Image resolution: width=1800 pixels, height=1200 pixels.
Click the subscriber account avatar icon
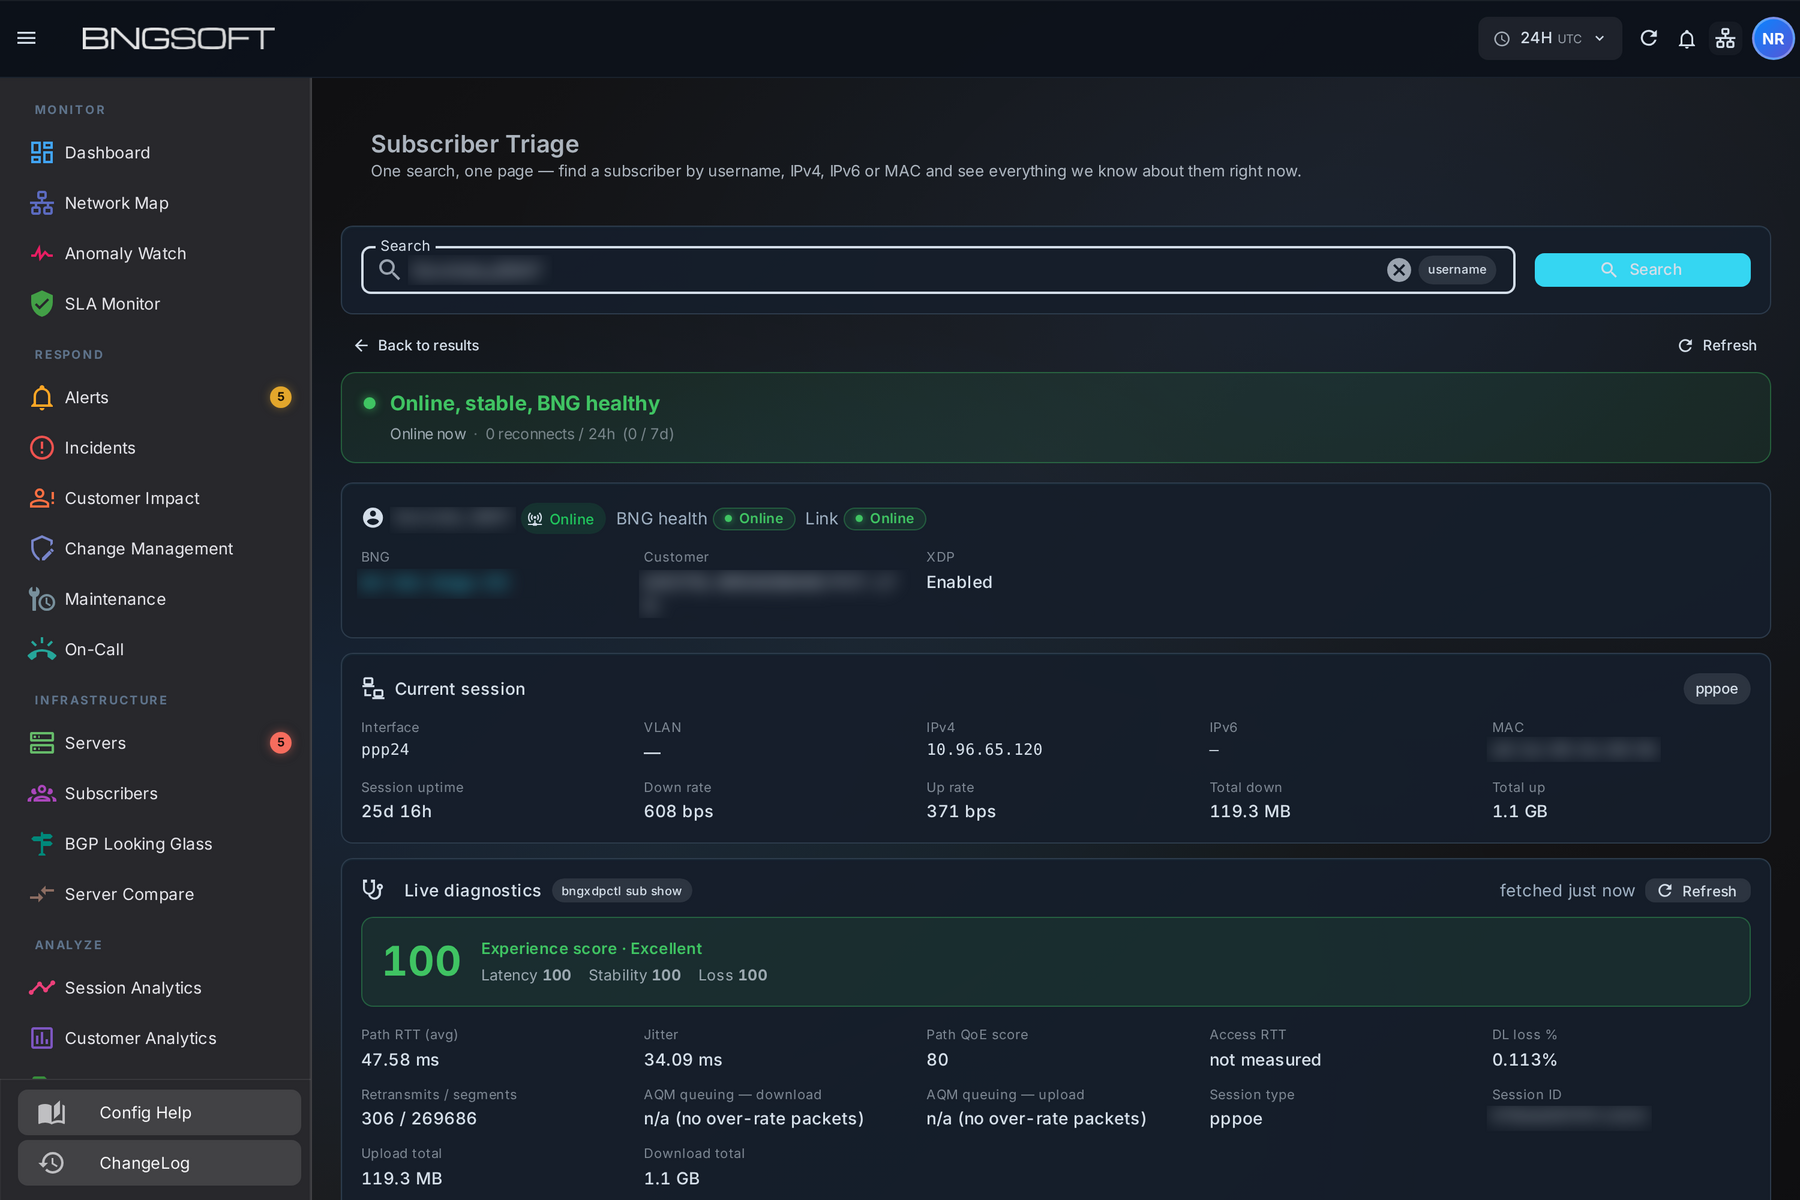[x=373, y=518]
